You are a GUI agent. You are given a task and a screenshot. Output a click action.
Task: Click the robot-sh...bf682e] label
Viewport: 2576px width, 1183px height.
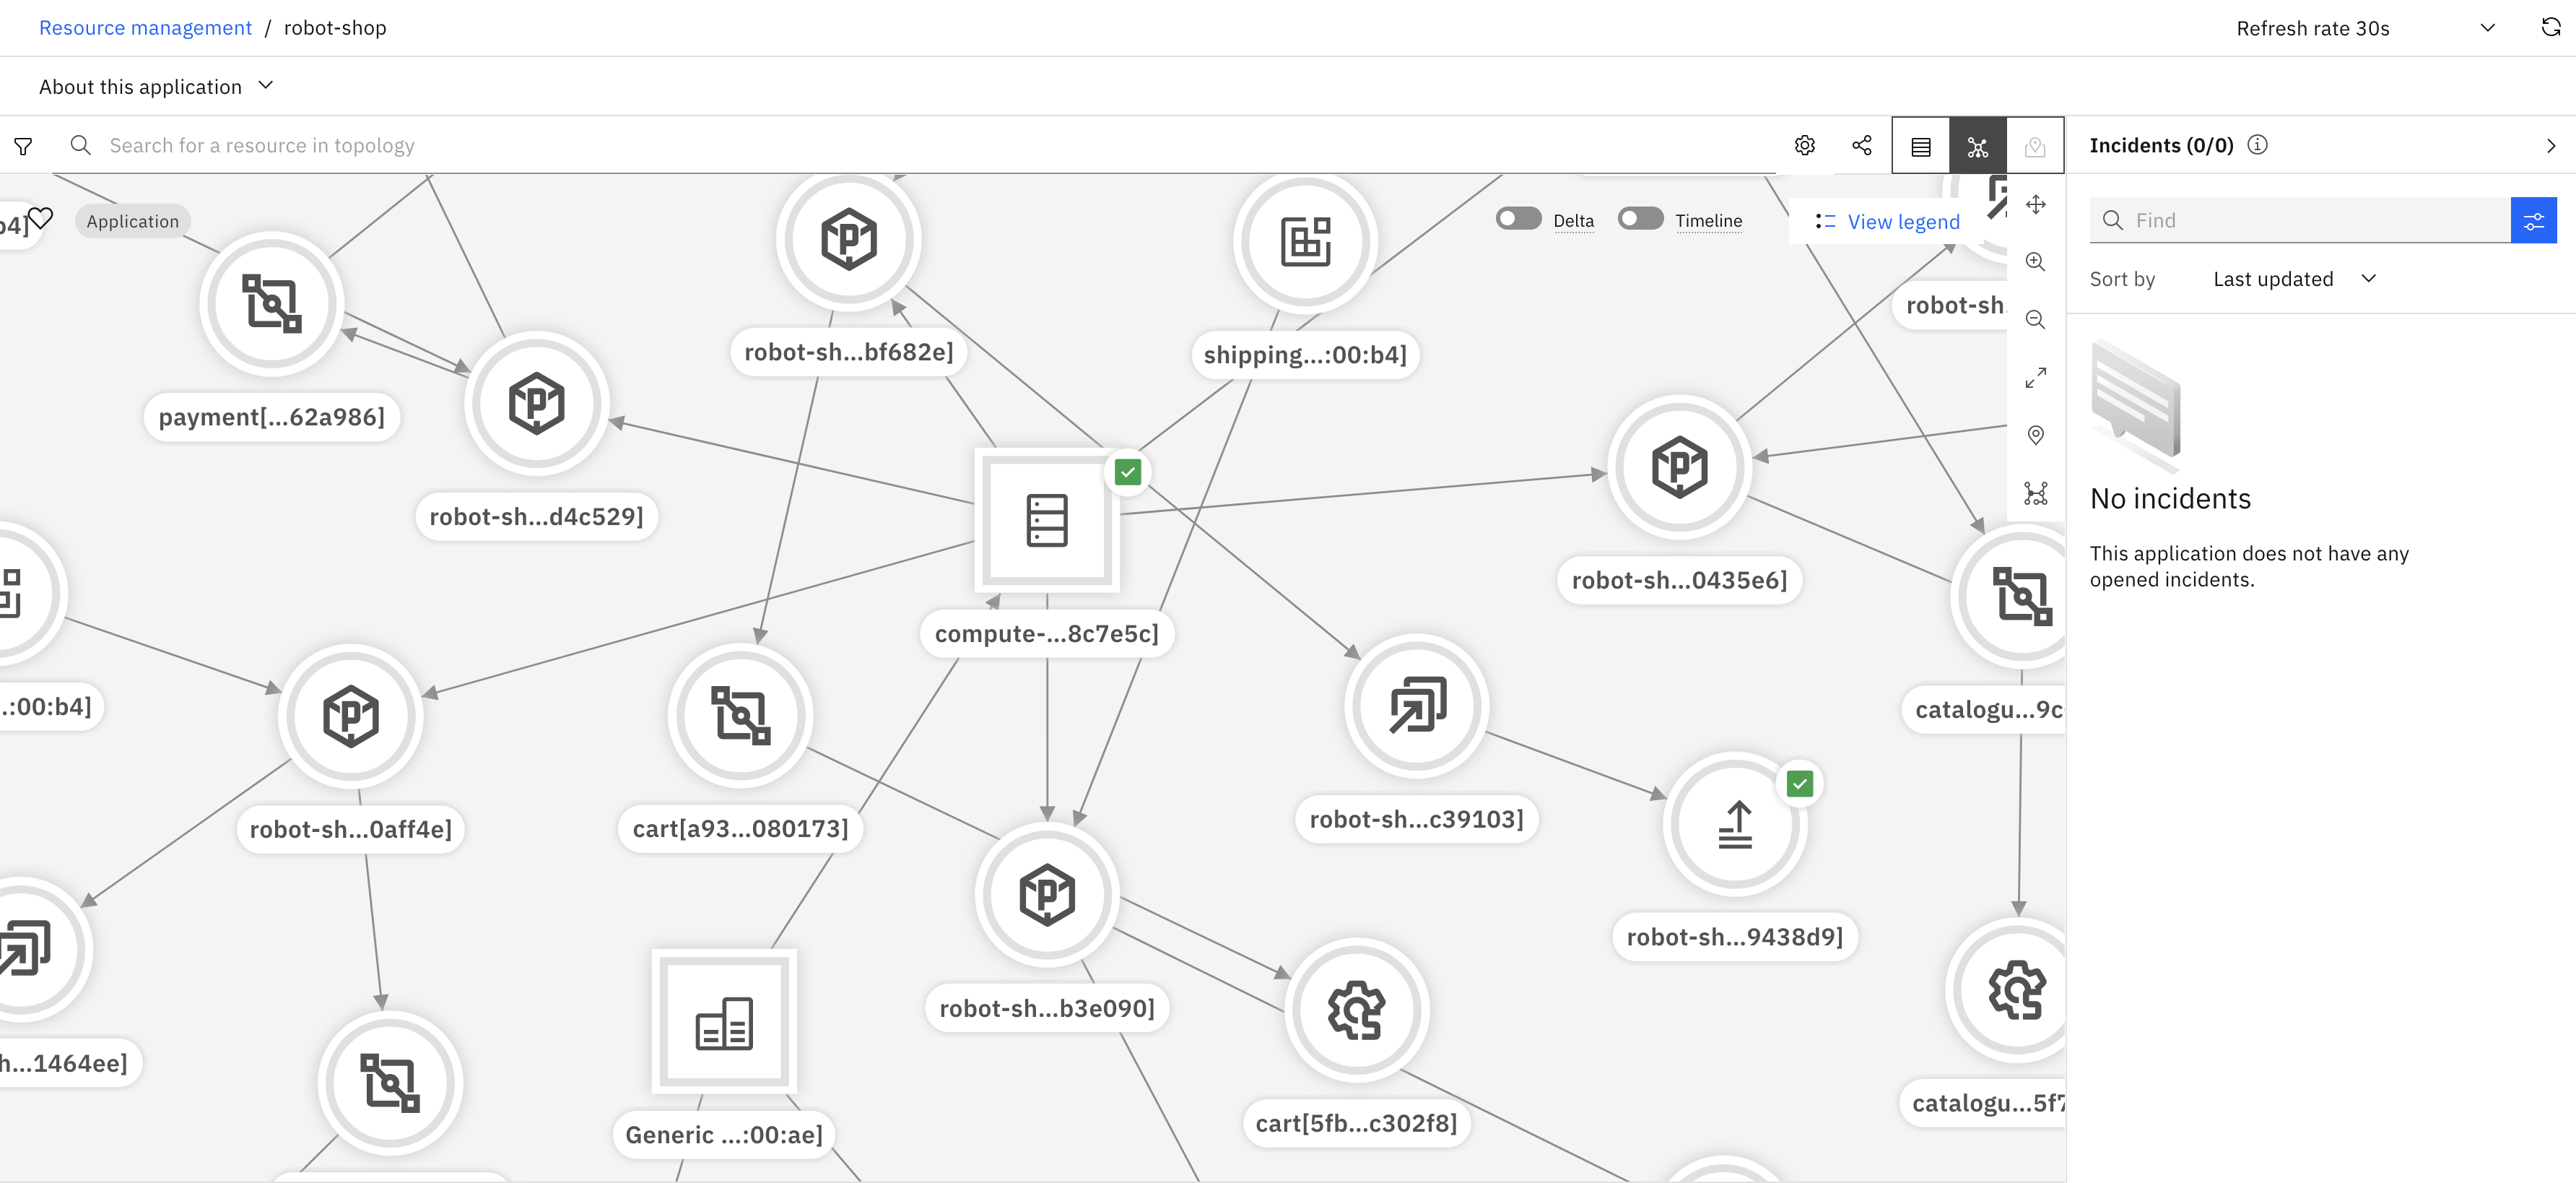849,352
